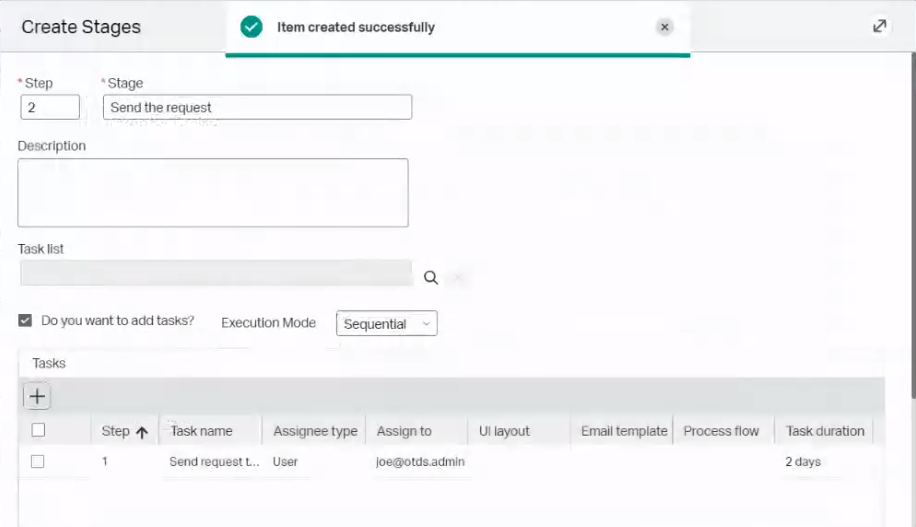The image size is (916, 527).
Task: Dismiss the item created notification
Action: 665,28
